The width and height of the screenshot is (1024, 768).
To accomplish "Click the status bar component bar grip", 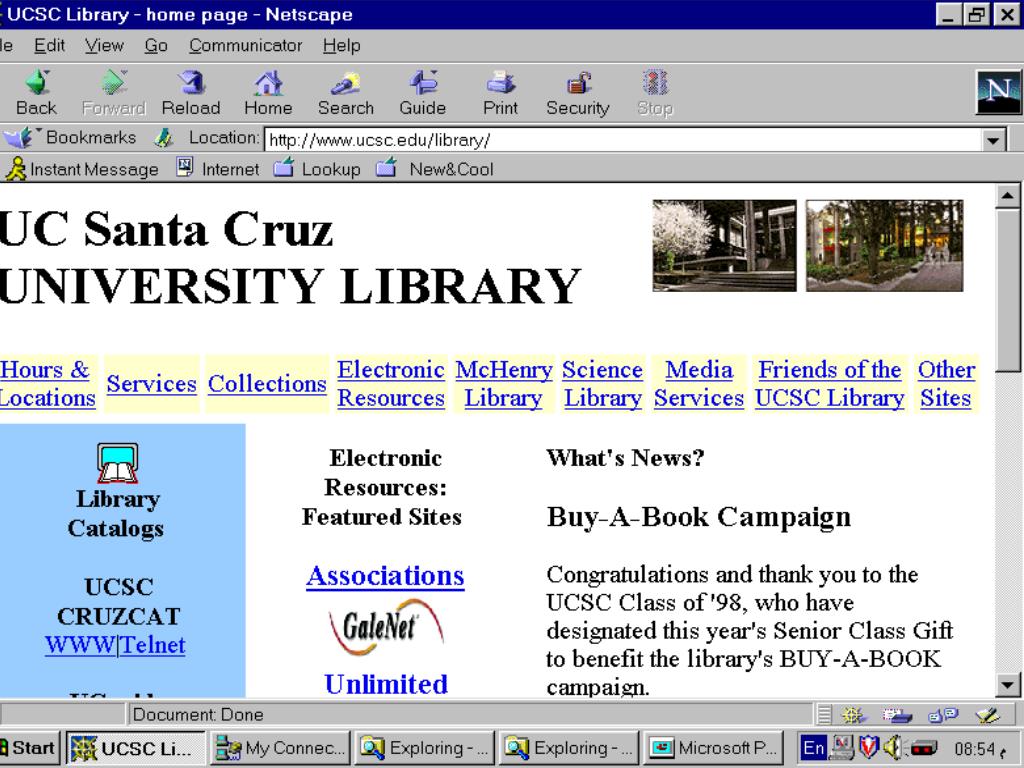I will click(x=825, y=715).
